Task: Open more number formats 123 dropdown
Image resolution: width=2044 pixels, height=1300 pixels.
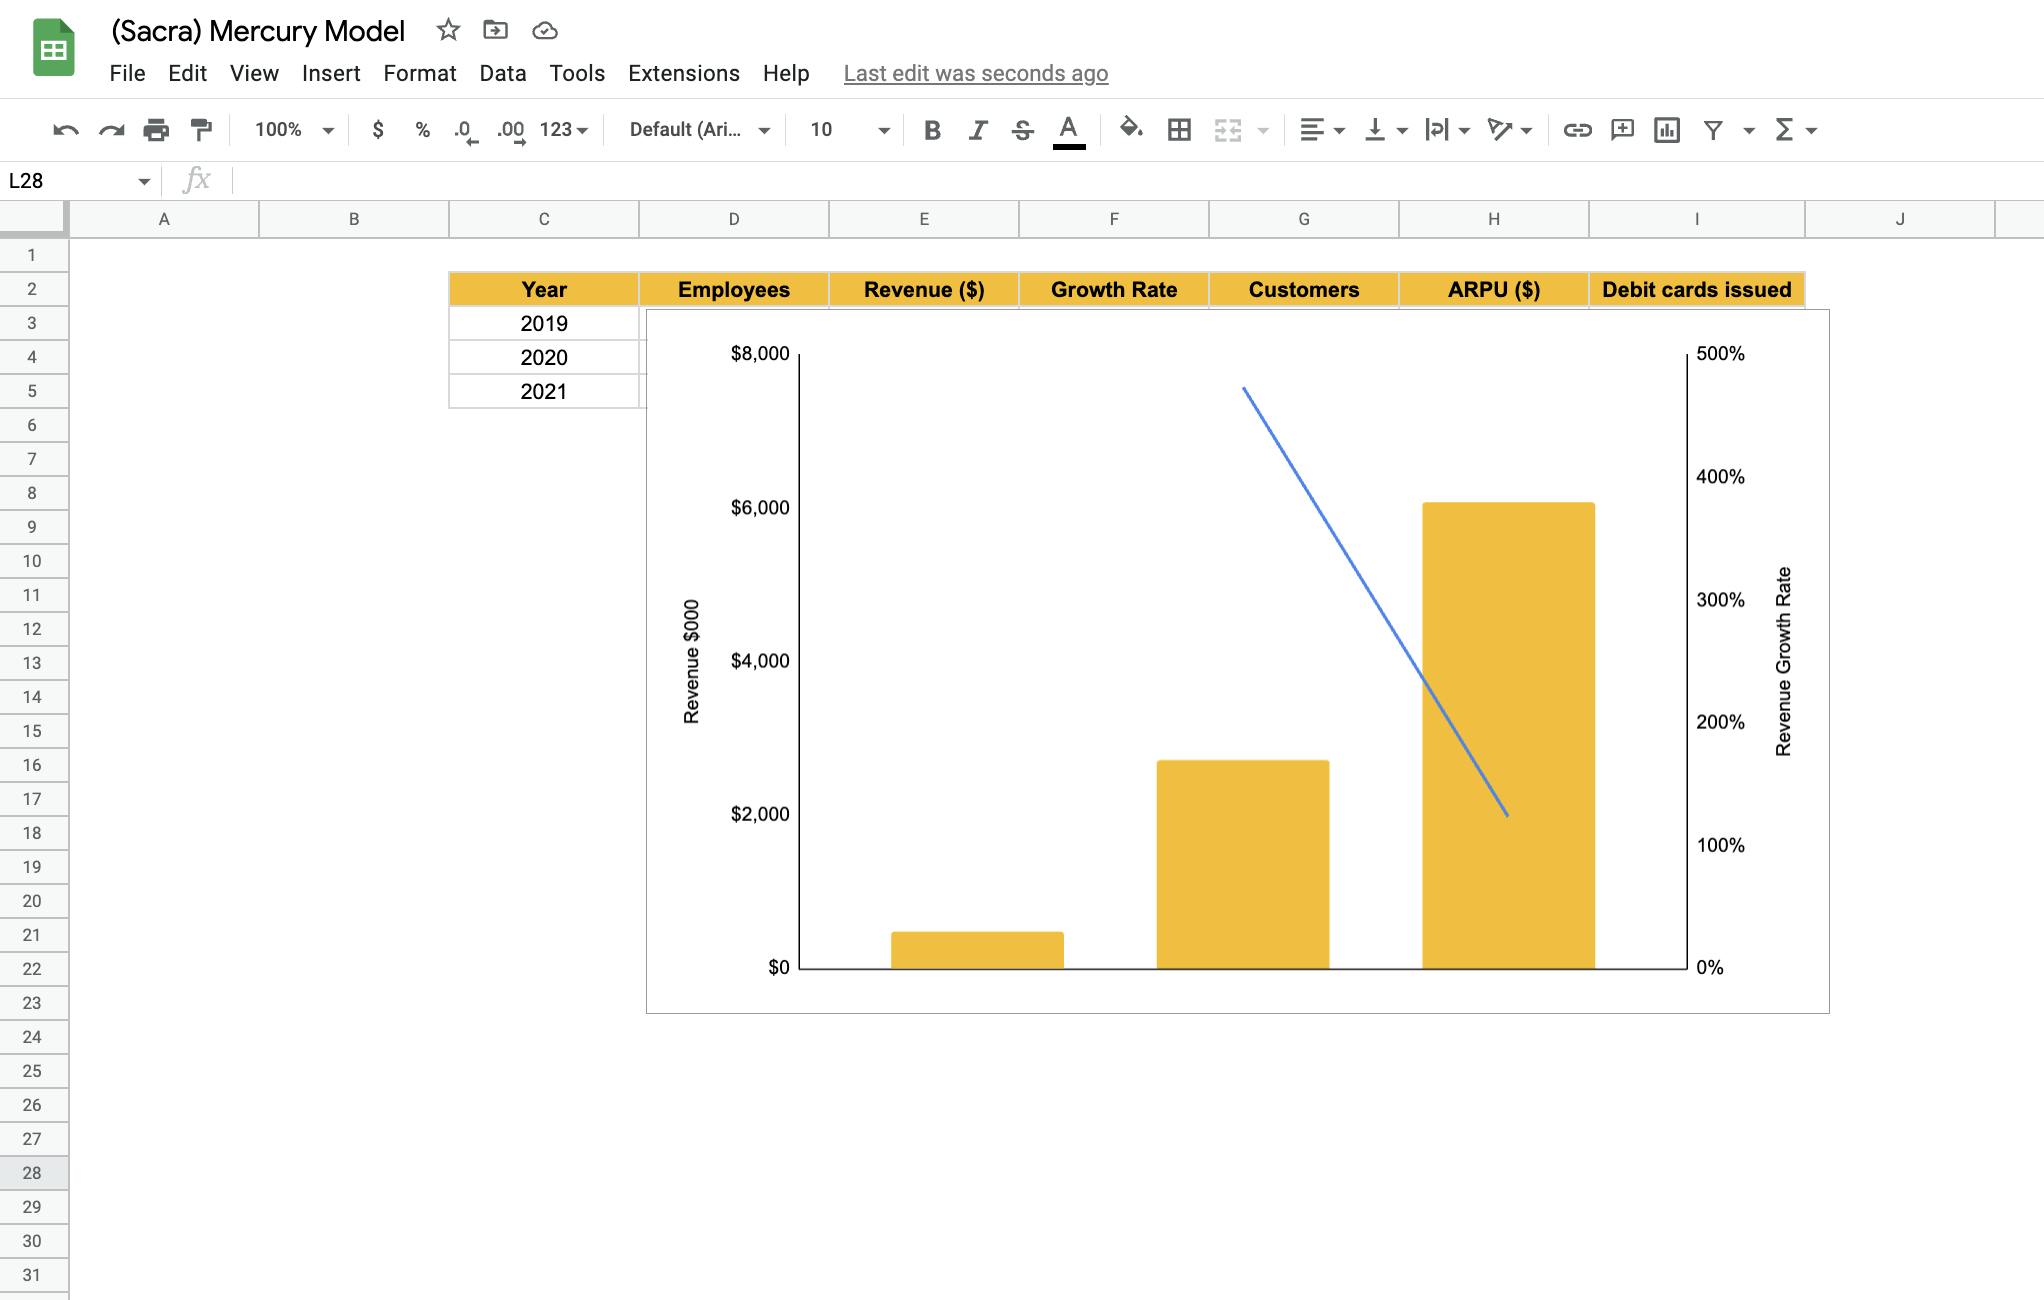Action: 564,130
